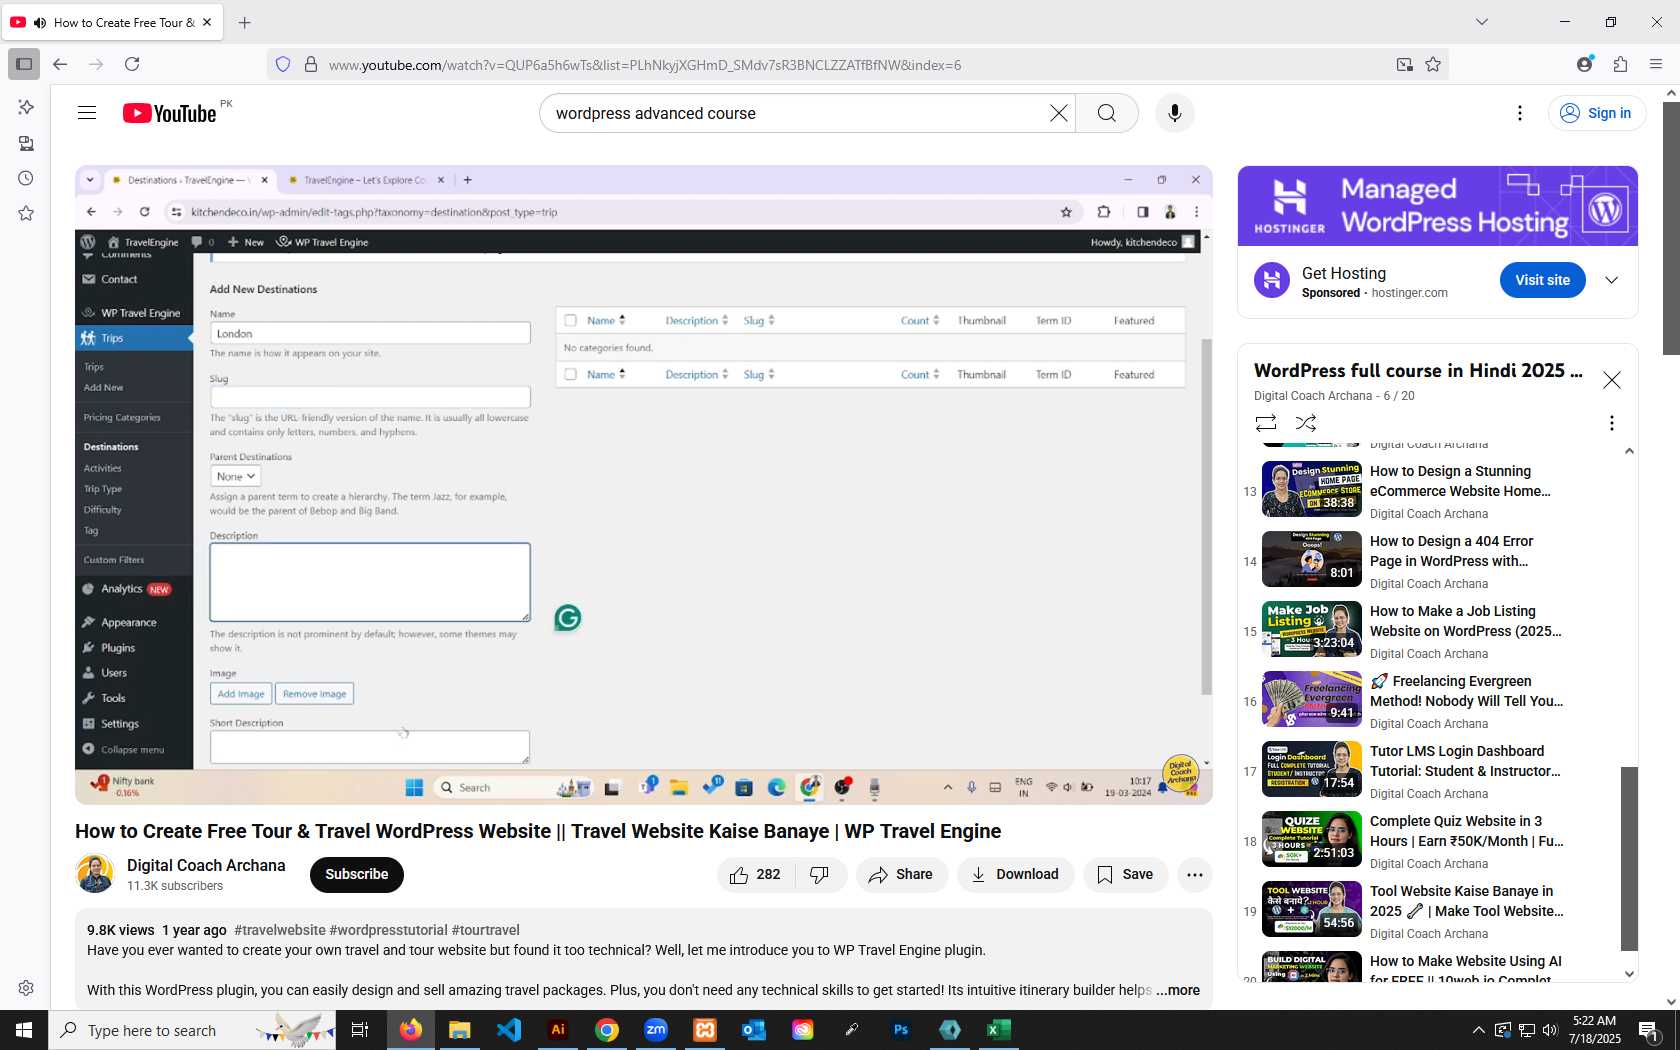Toggle playlist loop
This screenshot has height=1050, width=1680.
click(1266, 423)
